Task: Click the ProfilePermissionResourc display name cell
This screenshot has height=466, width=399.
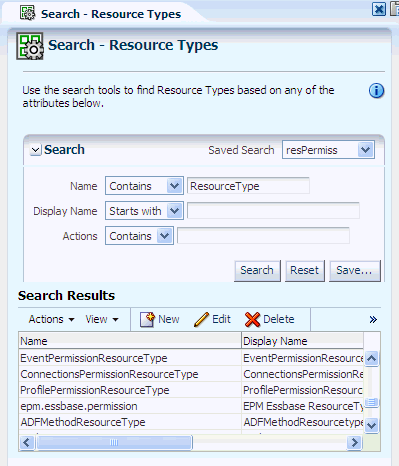Action: (x=303, y=390)
